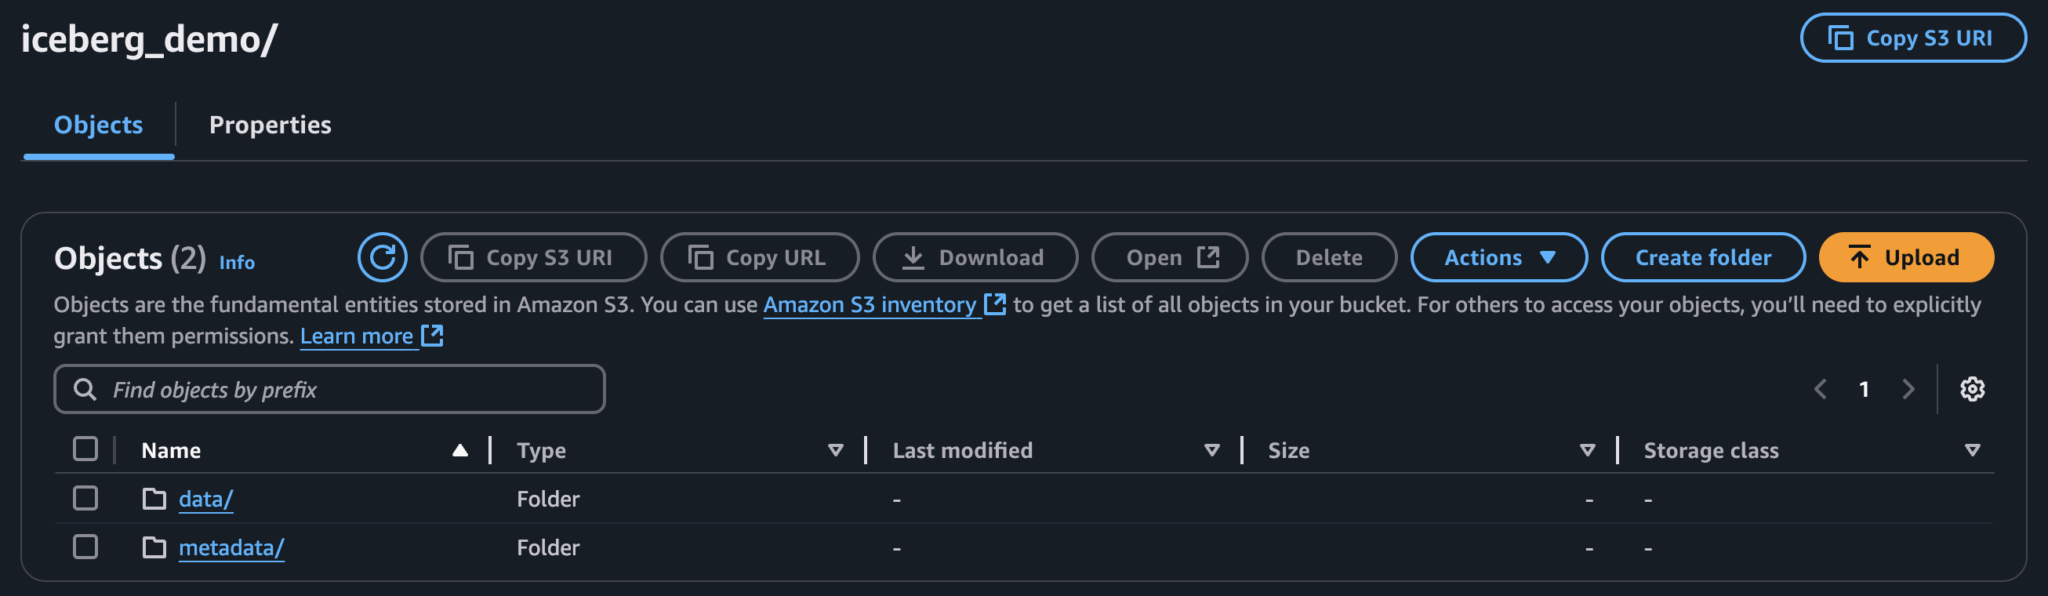Viewport: 2048px width, 596px height.
Task: Click the Create folder button
Action: (1703, 258)
